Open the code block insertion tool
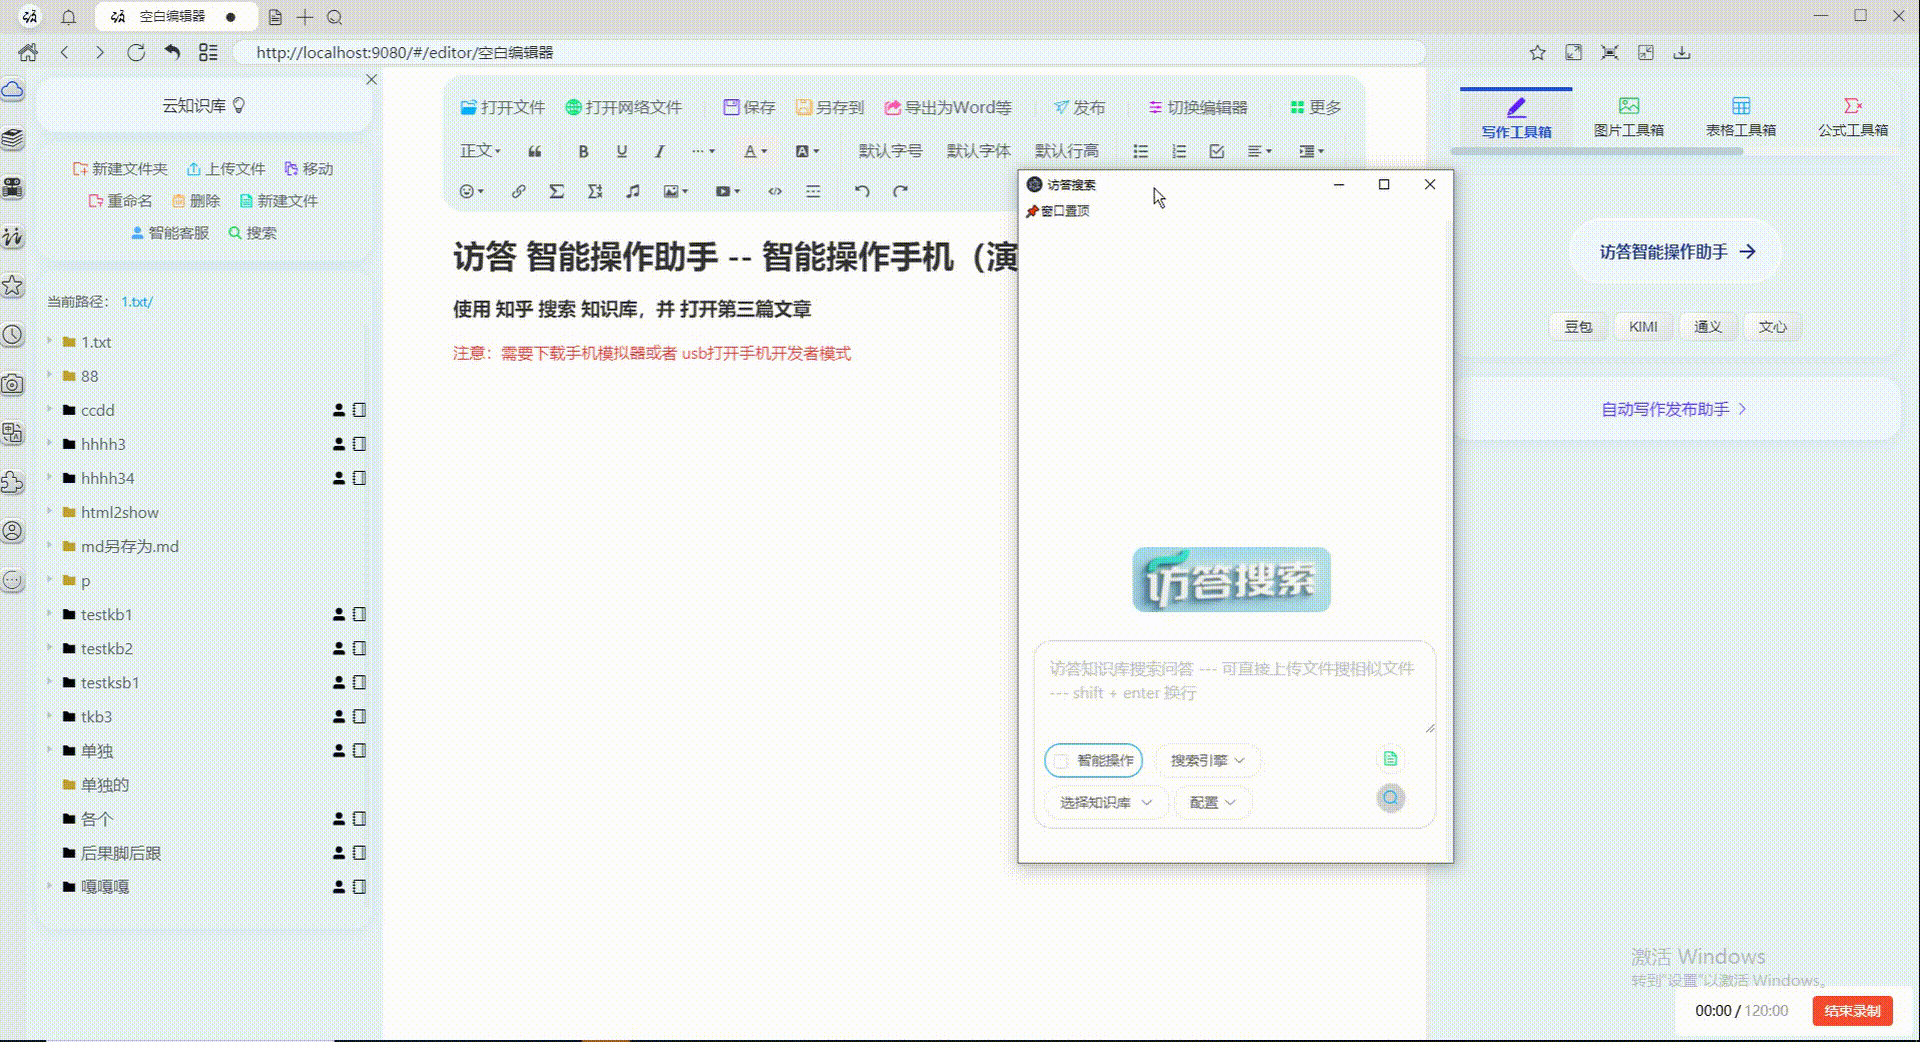The image size is (1920, 1042). point(775,191)
